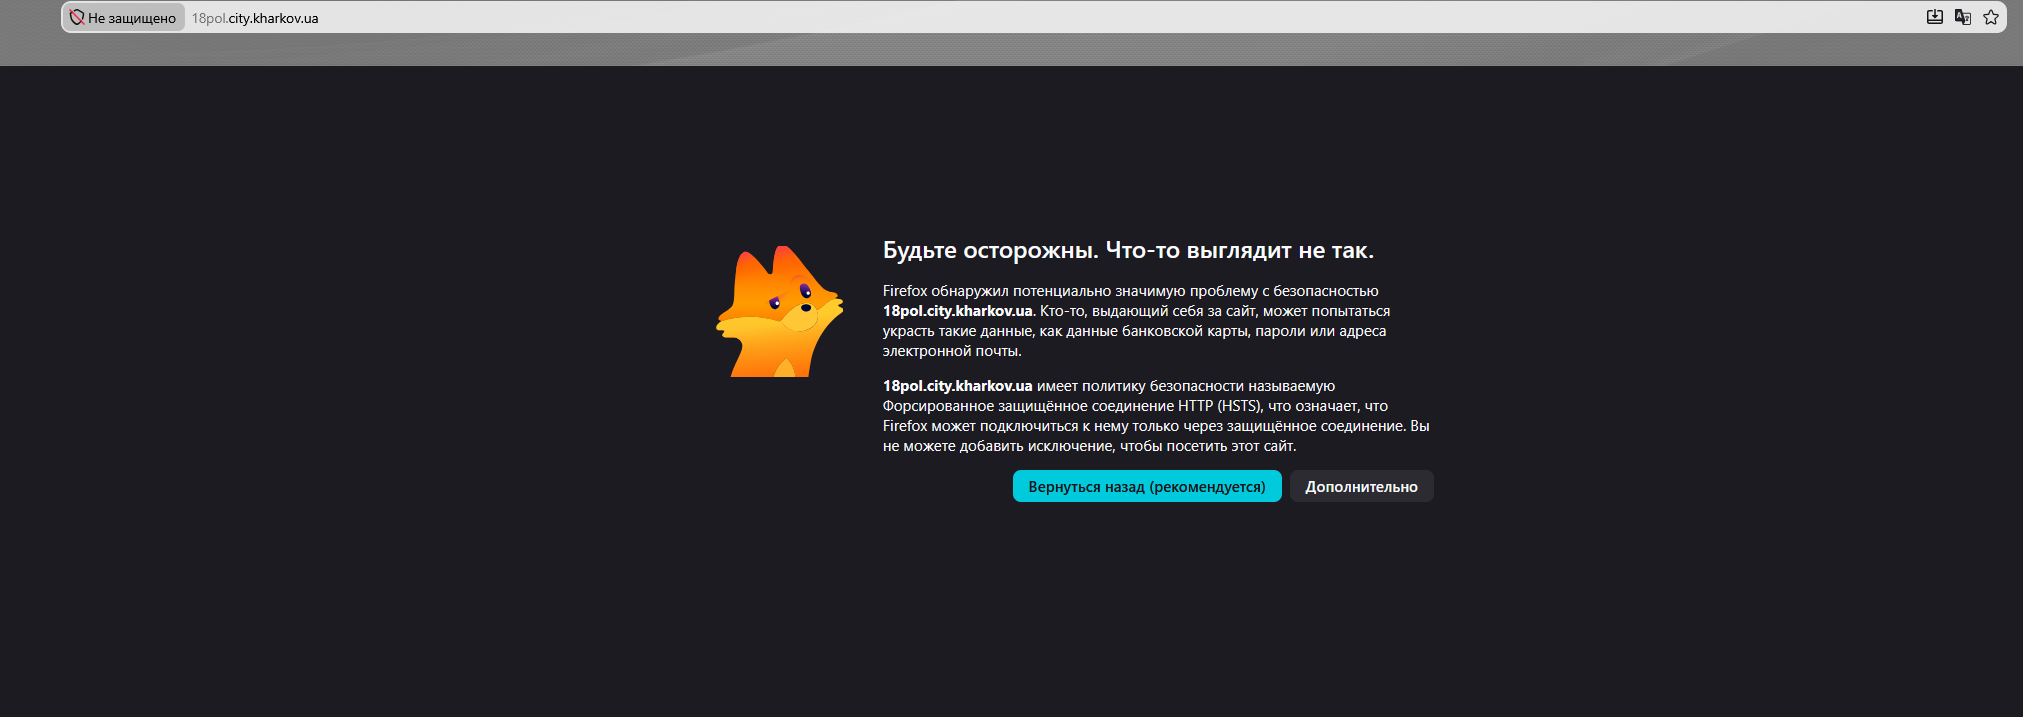Click the 'Не защищено' security badge
The width and height of the screenshot is (2023, 717).
click(124, 18)
